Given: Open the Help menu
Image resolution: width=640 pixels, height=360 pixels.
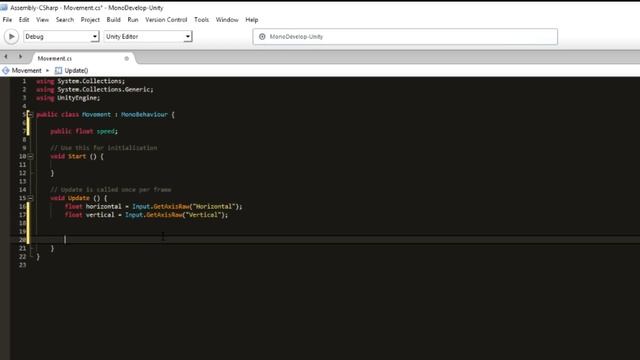Looking at the screenshot, I should 252,20.
